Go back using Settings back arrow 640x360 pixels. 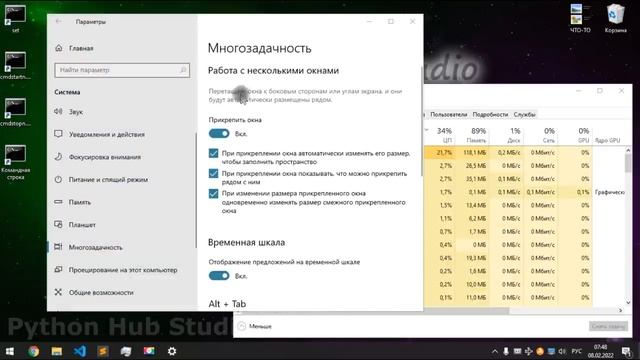(58, 21)
